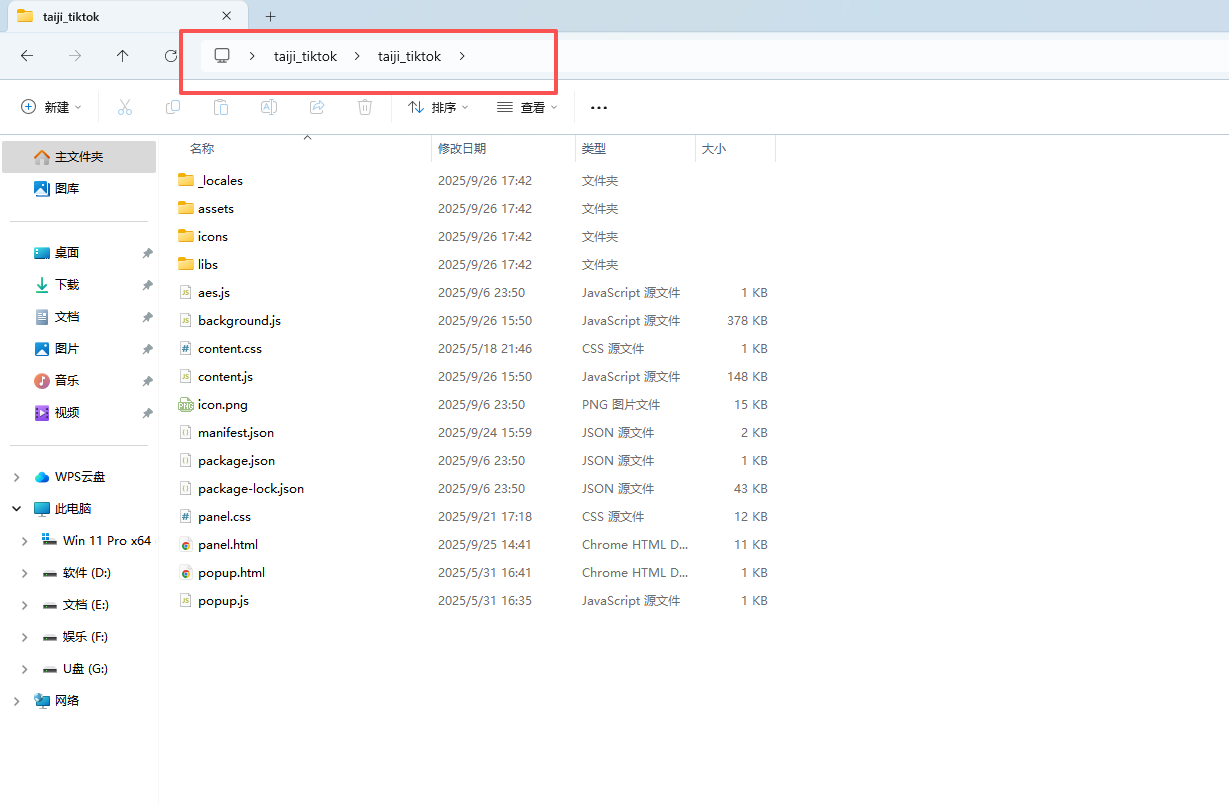Click the Paste clipboard icon
1229x804 pixels.
point(221,107)
